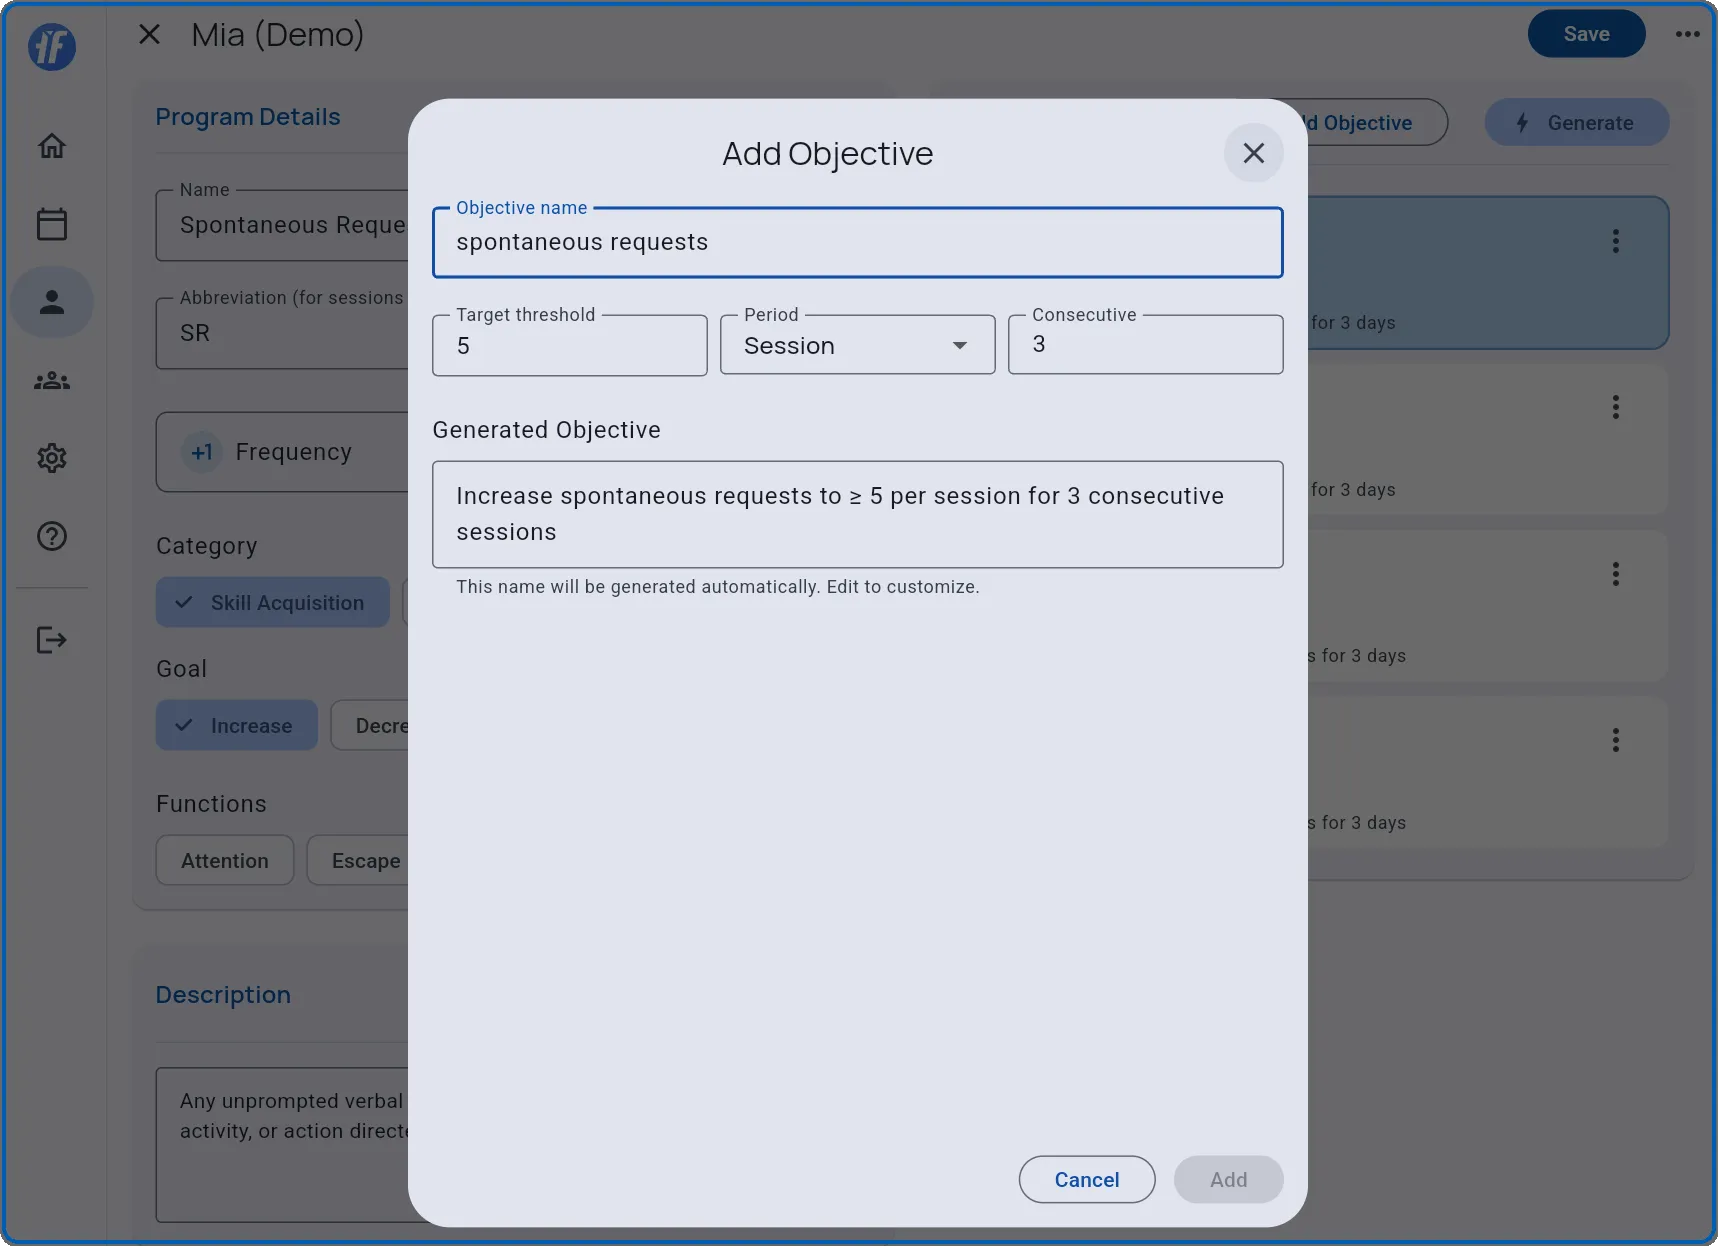This screenshot has height=1246, width=1718.
Task: Cancel adding the objective
Action: point(1086,1179)
